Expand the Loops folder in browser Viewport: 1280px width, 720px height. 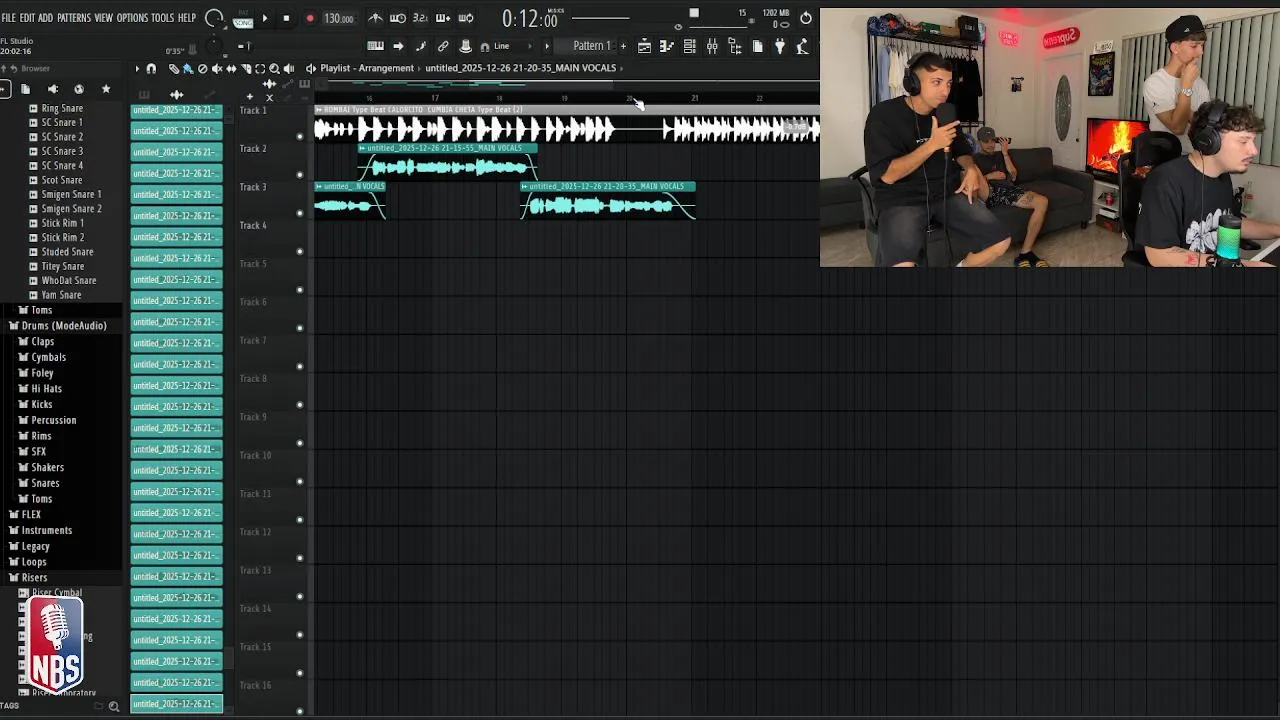coord(28,562)
